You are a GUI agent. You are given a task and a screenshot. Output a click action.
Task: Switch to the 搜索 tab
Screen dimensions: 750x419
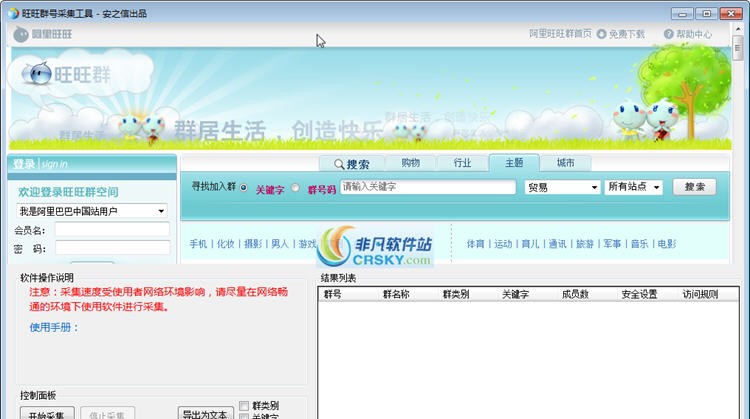(x=352, y=164)
